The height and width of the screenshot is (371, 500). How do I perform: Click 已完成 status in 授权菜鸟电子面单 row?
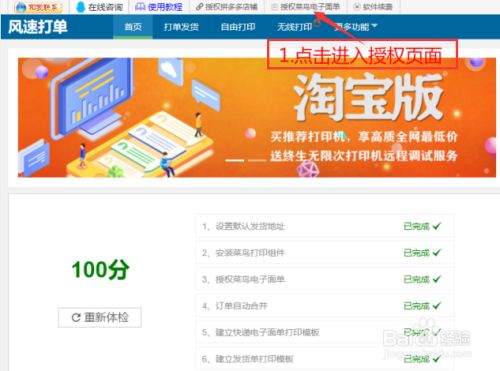[x=422, y=279]
